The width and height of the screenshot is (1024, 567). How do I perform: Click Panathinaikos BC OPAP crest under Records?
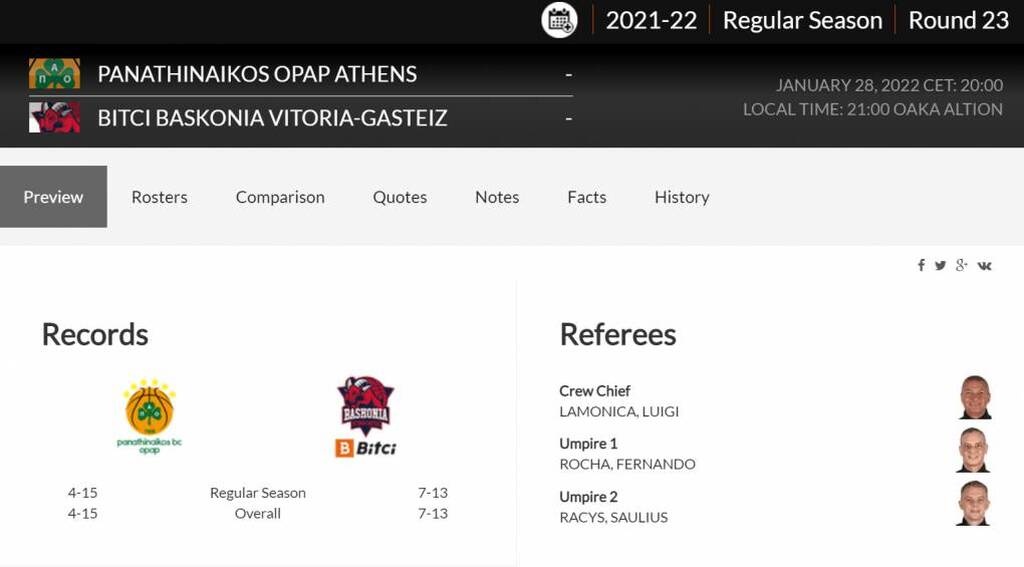(150, 417)
